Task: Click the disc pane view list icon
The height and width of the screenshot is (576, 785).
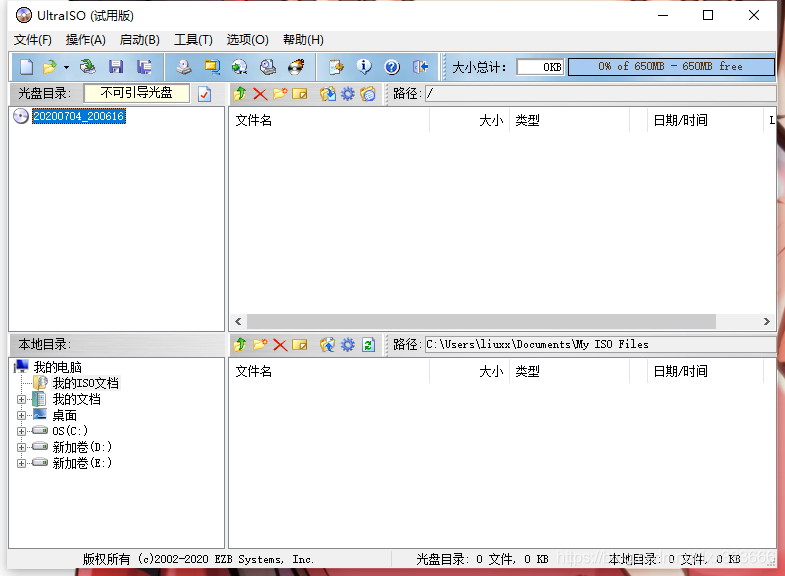Action: click(368, 94)
